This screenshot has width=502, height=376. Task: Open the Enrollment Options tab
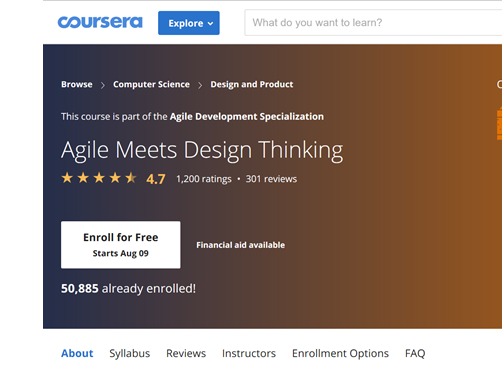point(340,353)
